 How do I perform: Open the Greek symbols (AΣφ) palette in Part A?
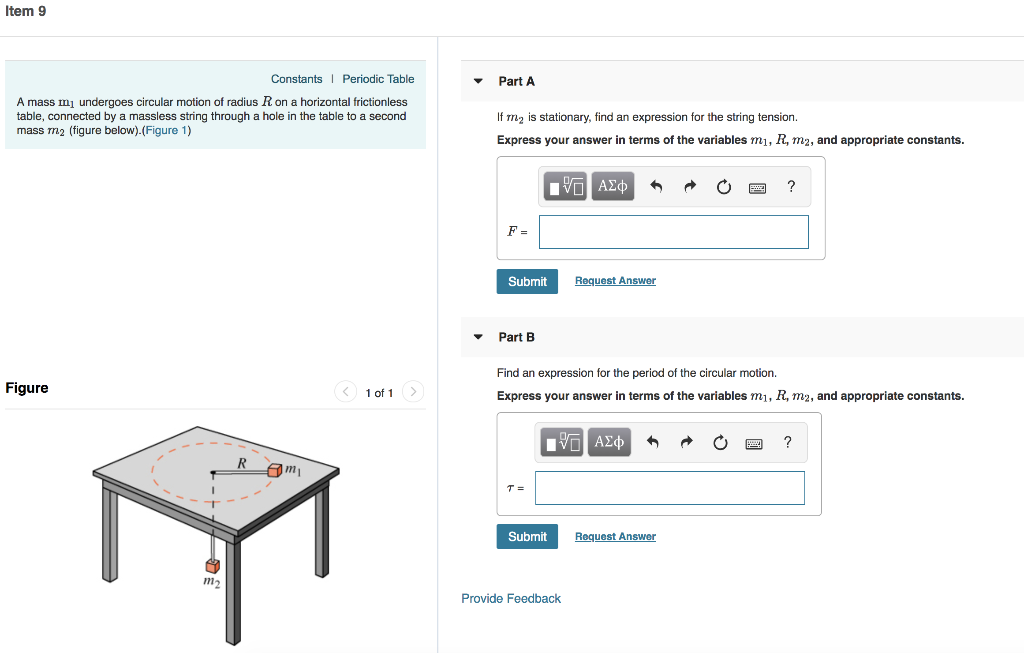coord(612,186)
